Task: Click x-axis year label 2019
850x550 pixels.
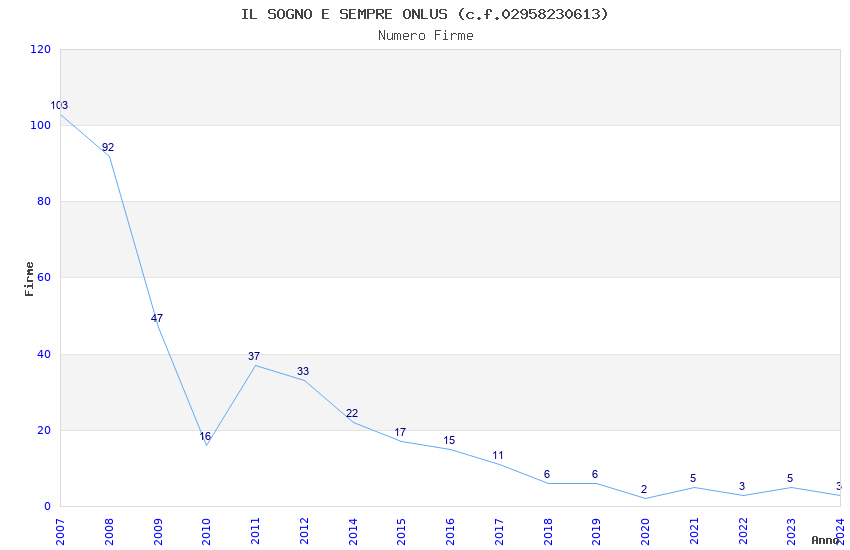Action: tap(596, 532)
